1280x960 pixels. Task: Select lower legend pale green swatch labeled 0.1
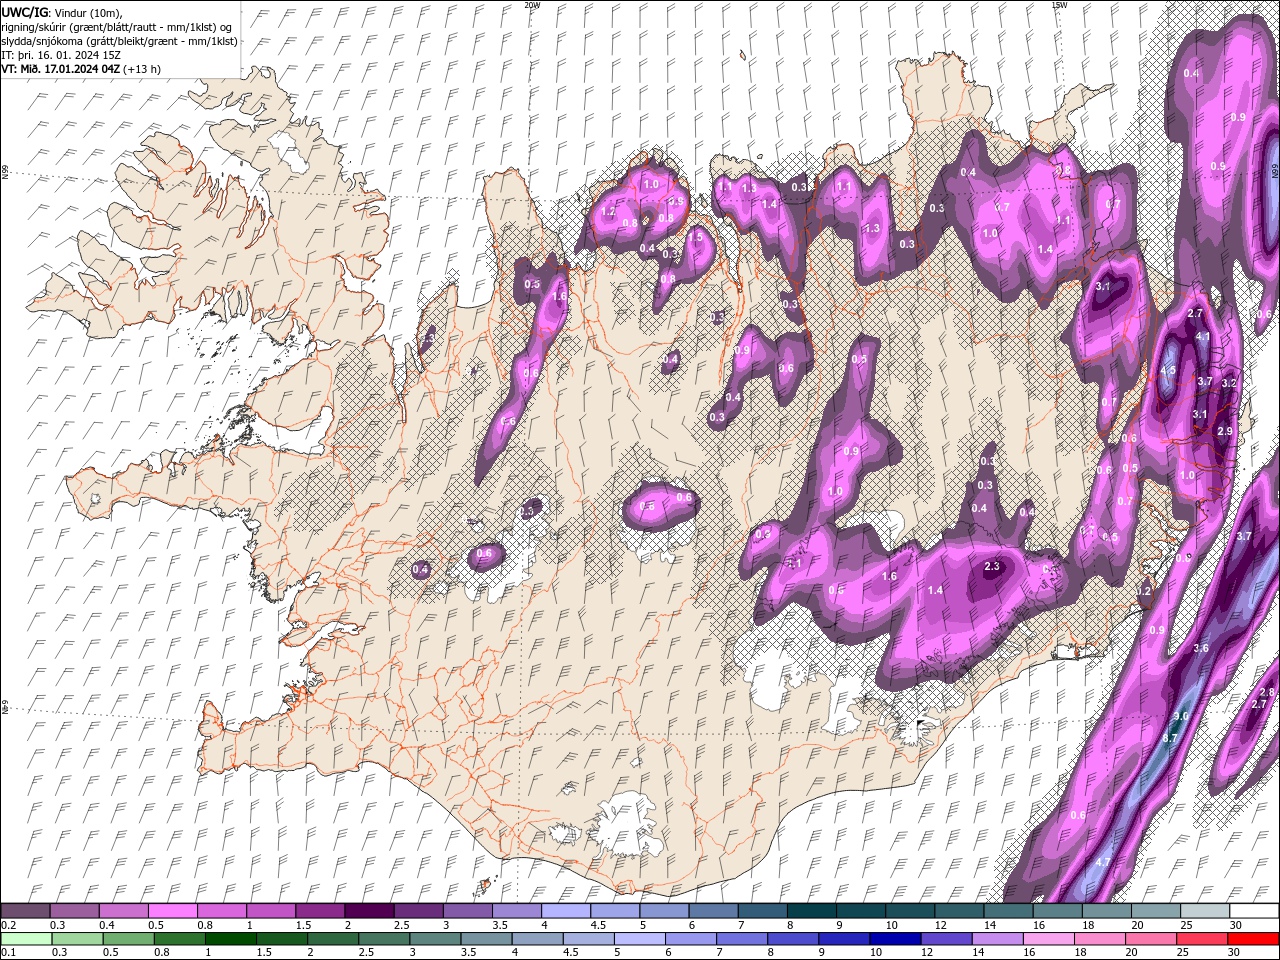click(x=26, y=939)
